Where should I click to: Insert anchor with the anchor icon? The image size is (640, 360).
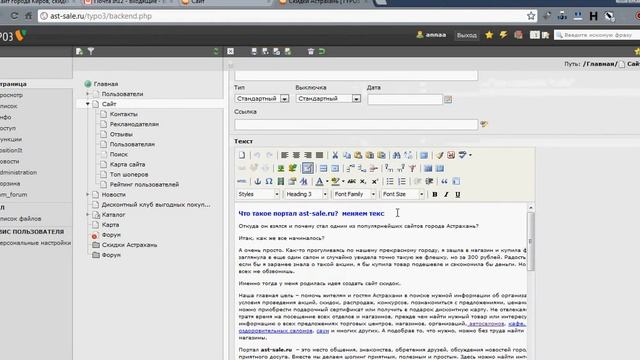tap(258, 181)
